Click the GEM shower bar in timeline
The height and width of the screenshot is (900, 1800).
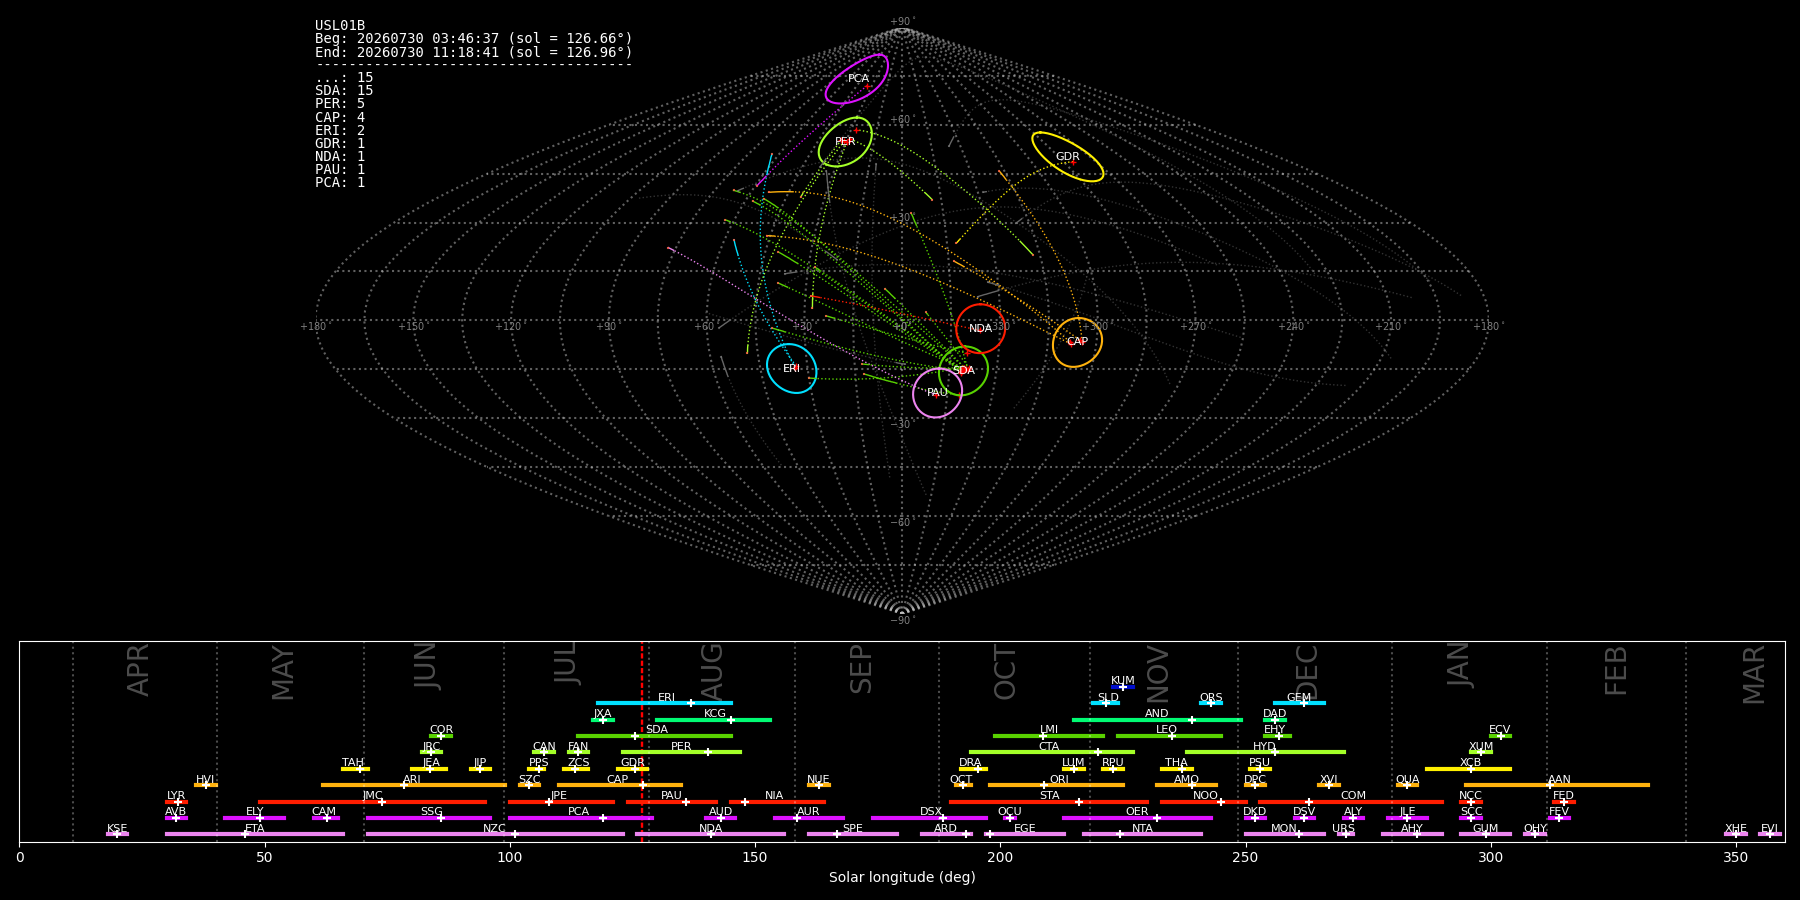[x=1299, y=703]
